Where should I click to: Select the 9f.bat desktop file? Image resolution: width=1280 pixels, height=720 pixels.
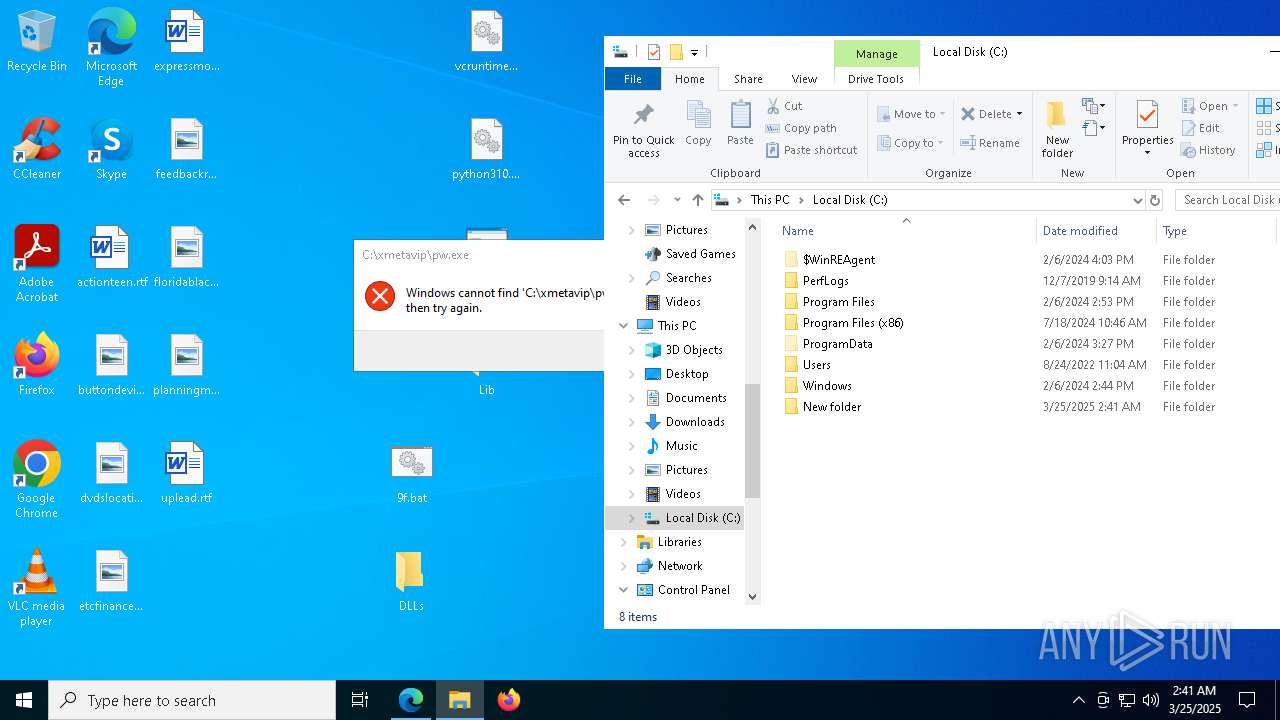point(411,474)
